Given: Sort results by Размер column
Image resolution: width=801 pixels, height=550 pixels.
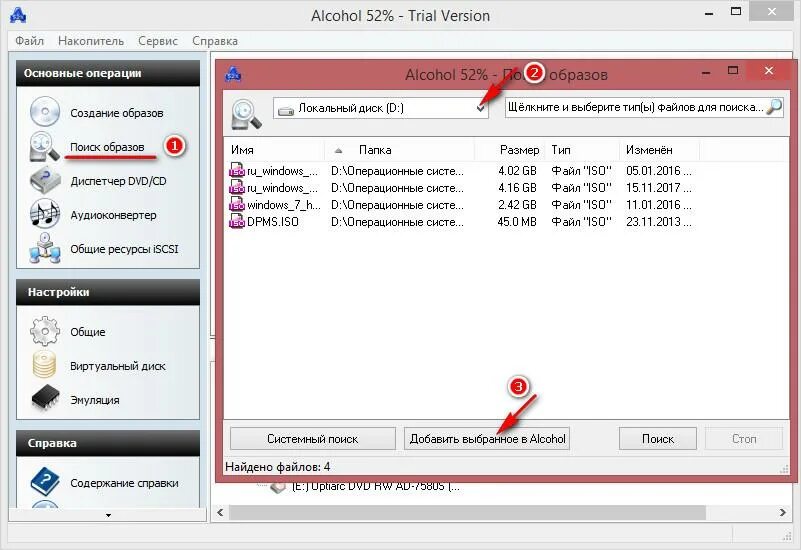Looking at the screenshot, I should click(510, 150).
